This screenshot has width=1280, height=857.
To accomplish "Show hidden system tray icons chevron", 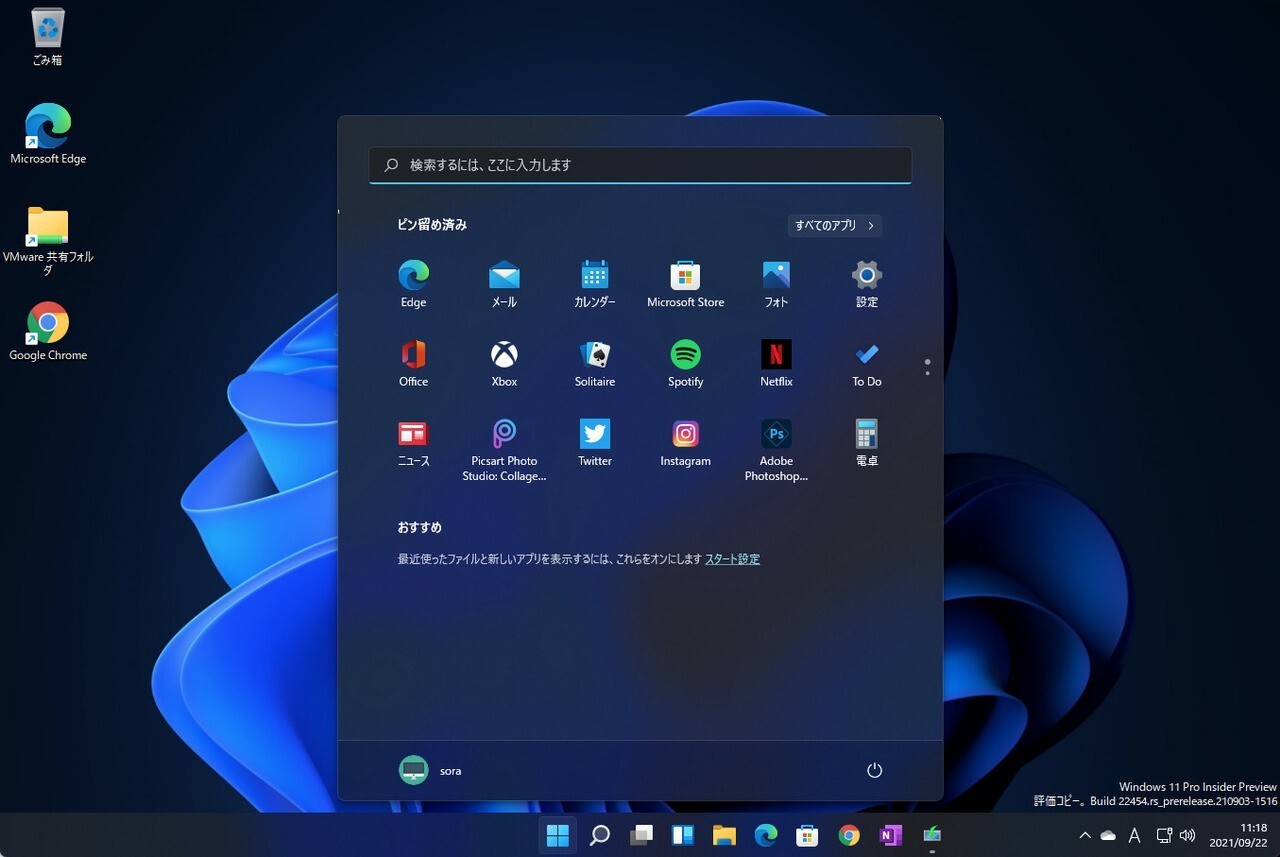I will pyautogui.click(x=1085, y=835).
